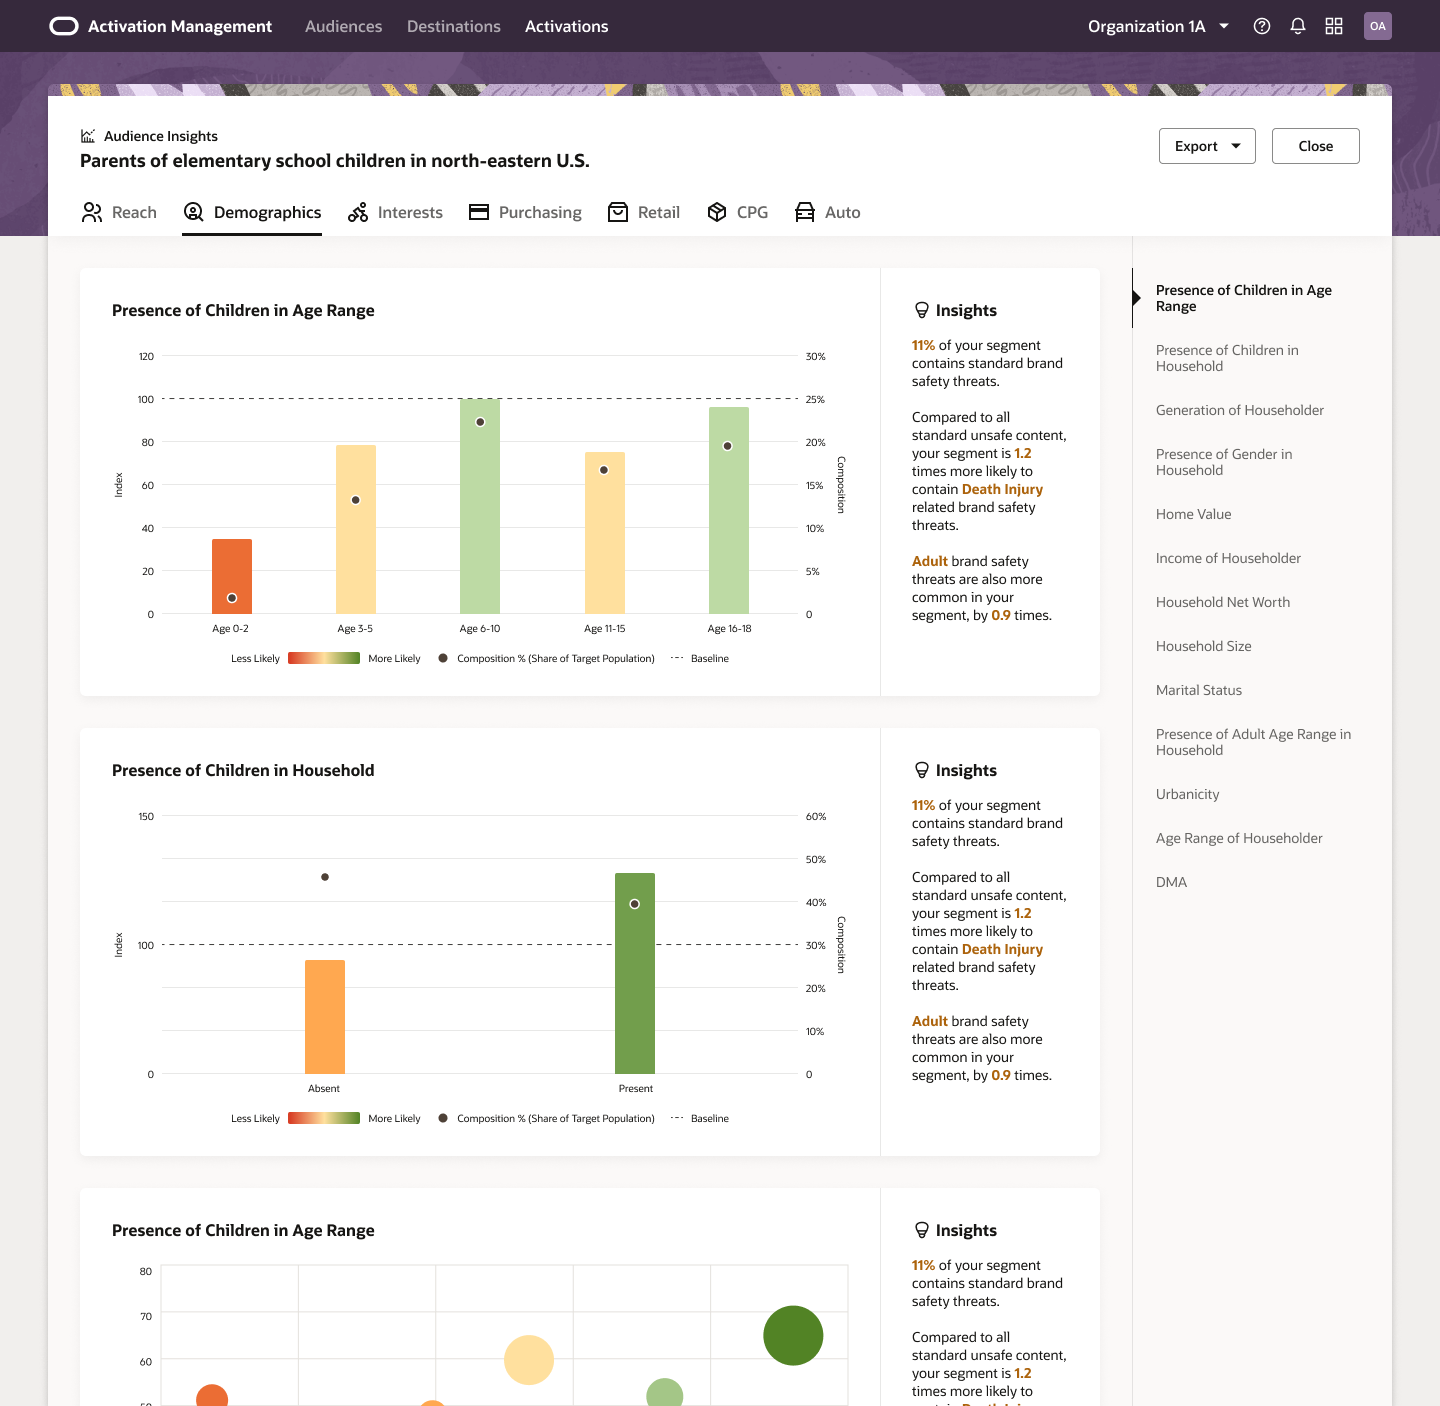Click the Age 6-10 green bar
Viewport: 1440px width, 1406px height.
tap(480, 506)
